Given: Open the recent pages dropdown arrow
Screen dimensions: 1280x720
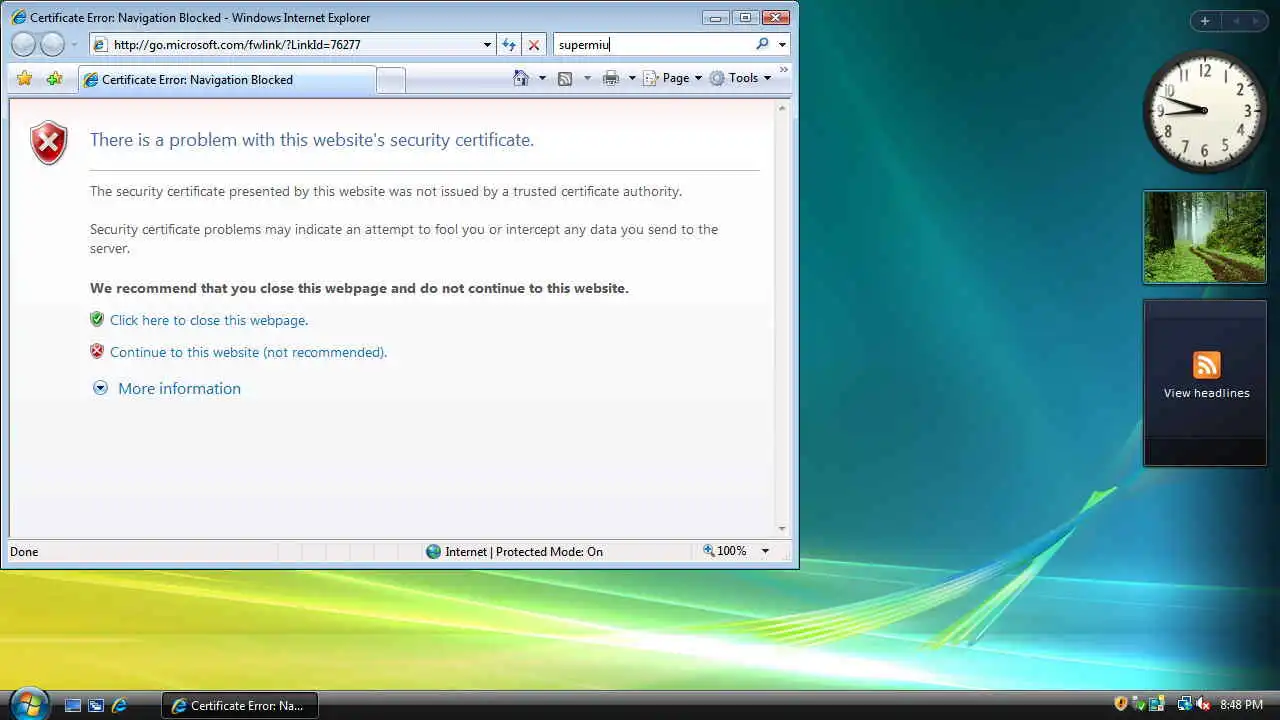Looking at the screenshot, I should pos(74,45).
